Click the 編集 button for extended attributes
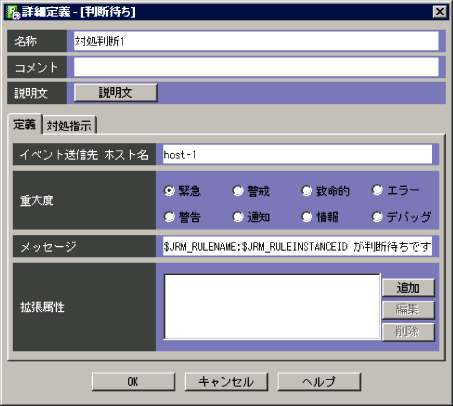Viewport: 453px width, 406px height. 408,310
